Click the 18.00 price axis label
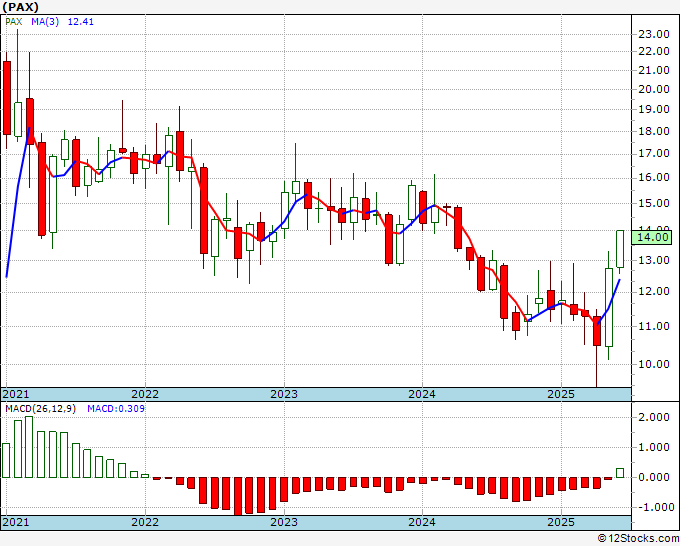 click(654, 131)
